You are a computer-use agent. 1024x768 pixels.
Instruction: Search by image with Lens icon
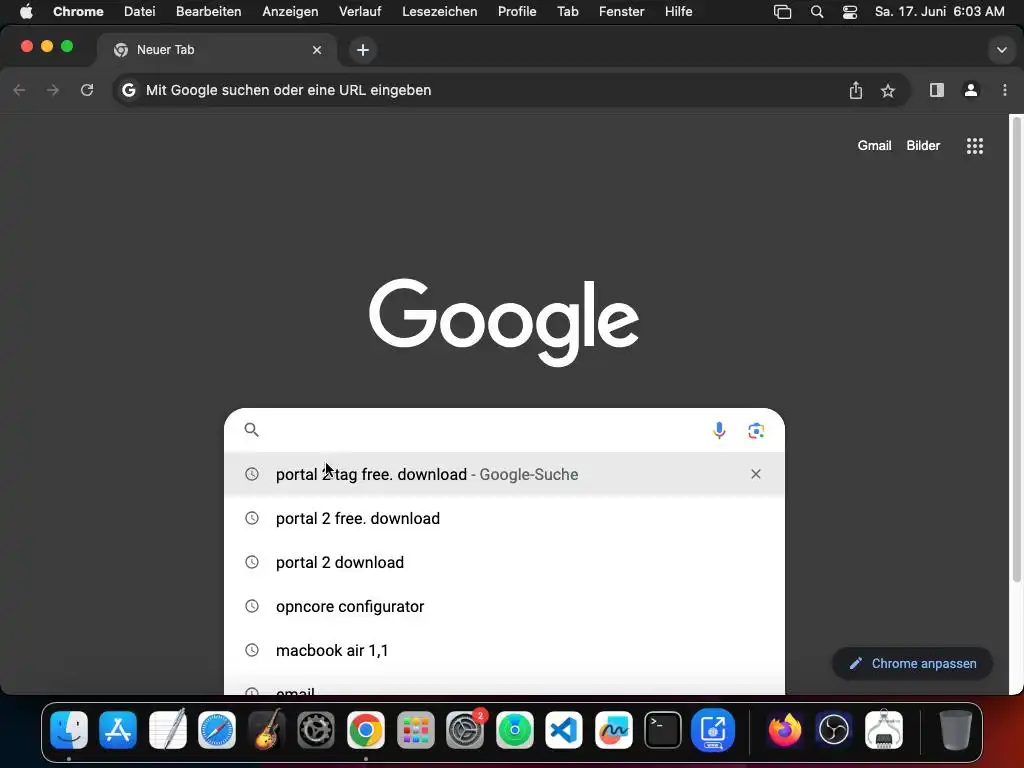click(x=756, y=430)
